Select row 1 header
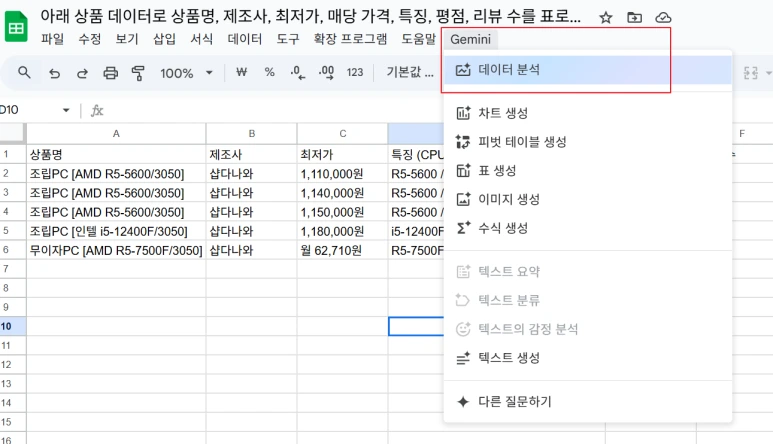The width and height of the screenshot is (773, 444). pyautogui.click(x=13, y=154)
